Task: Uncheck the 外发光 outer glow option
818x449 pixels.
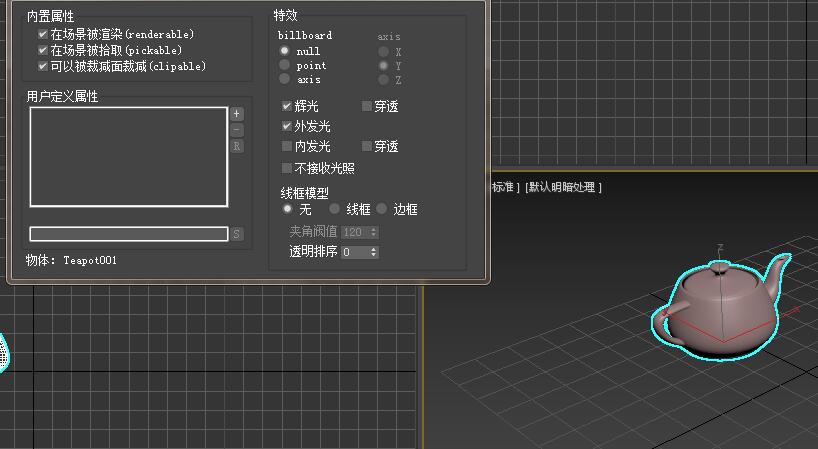Action: [x=287, y=127]
